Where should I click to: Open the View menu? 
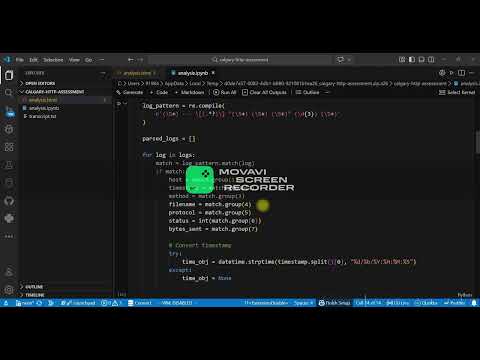[x=74, y=60]
